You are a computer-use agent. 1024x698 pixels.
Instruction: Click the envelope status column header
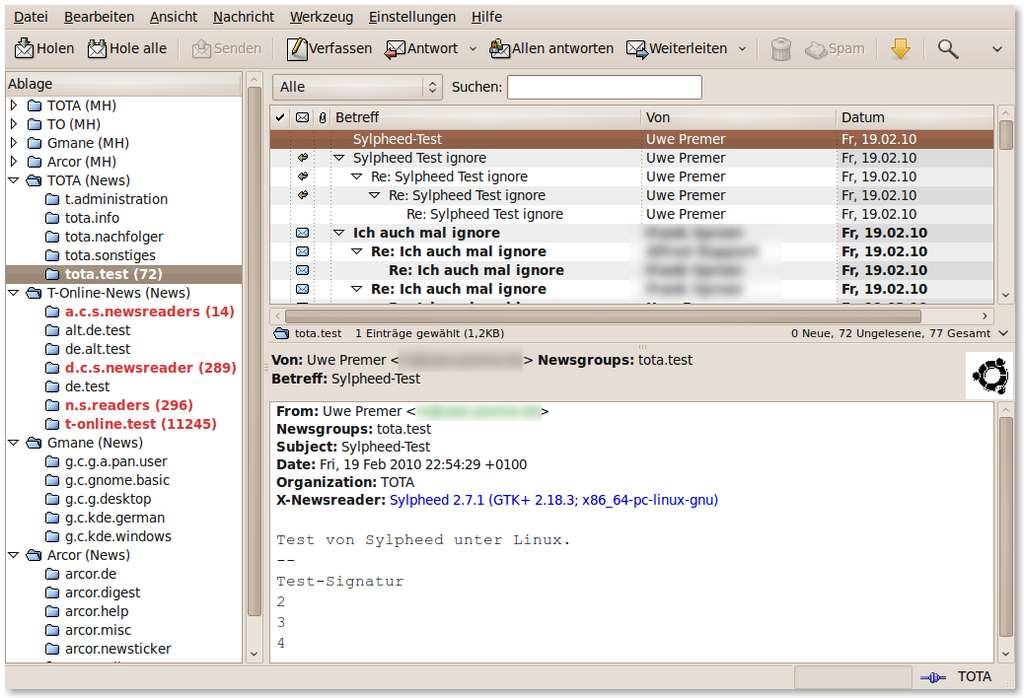(302, 118)
